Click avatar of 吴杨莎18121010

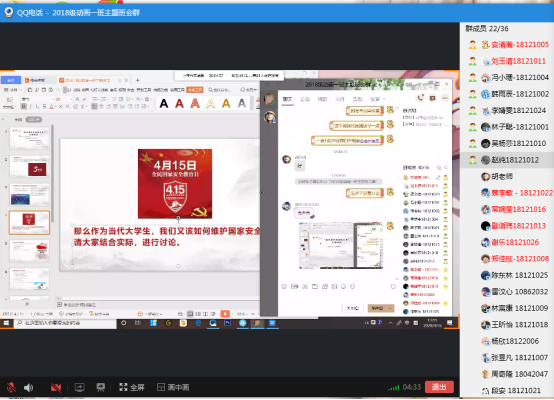pos(485,143)
